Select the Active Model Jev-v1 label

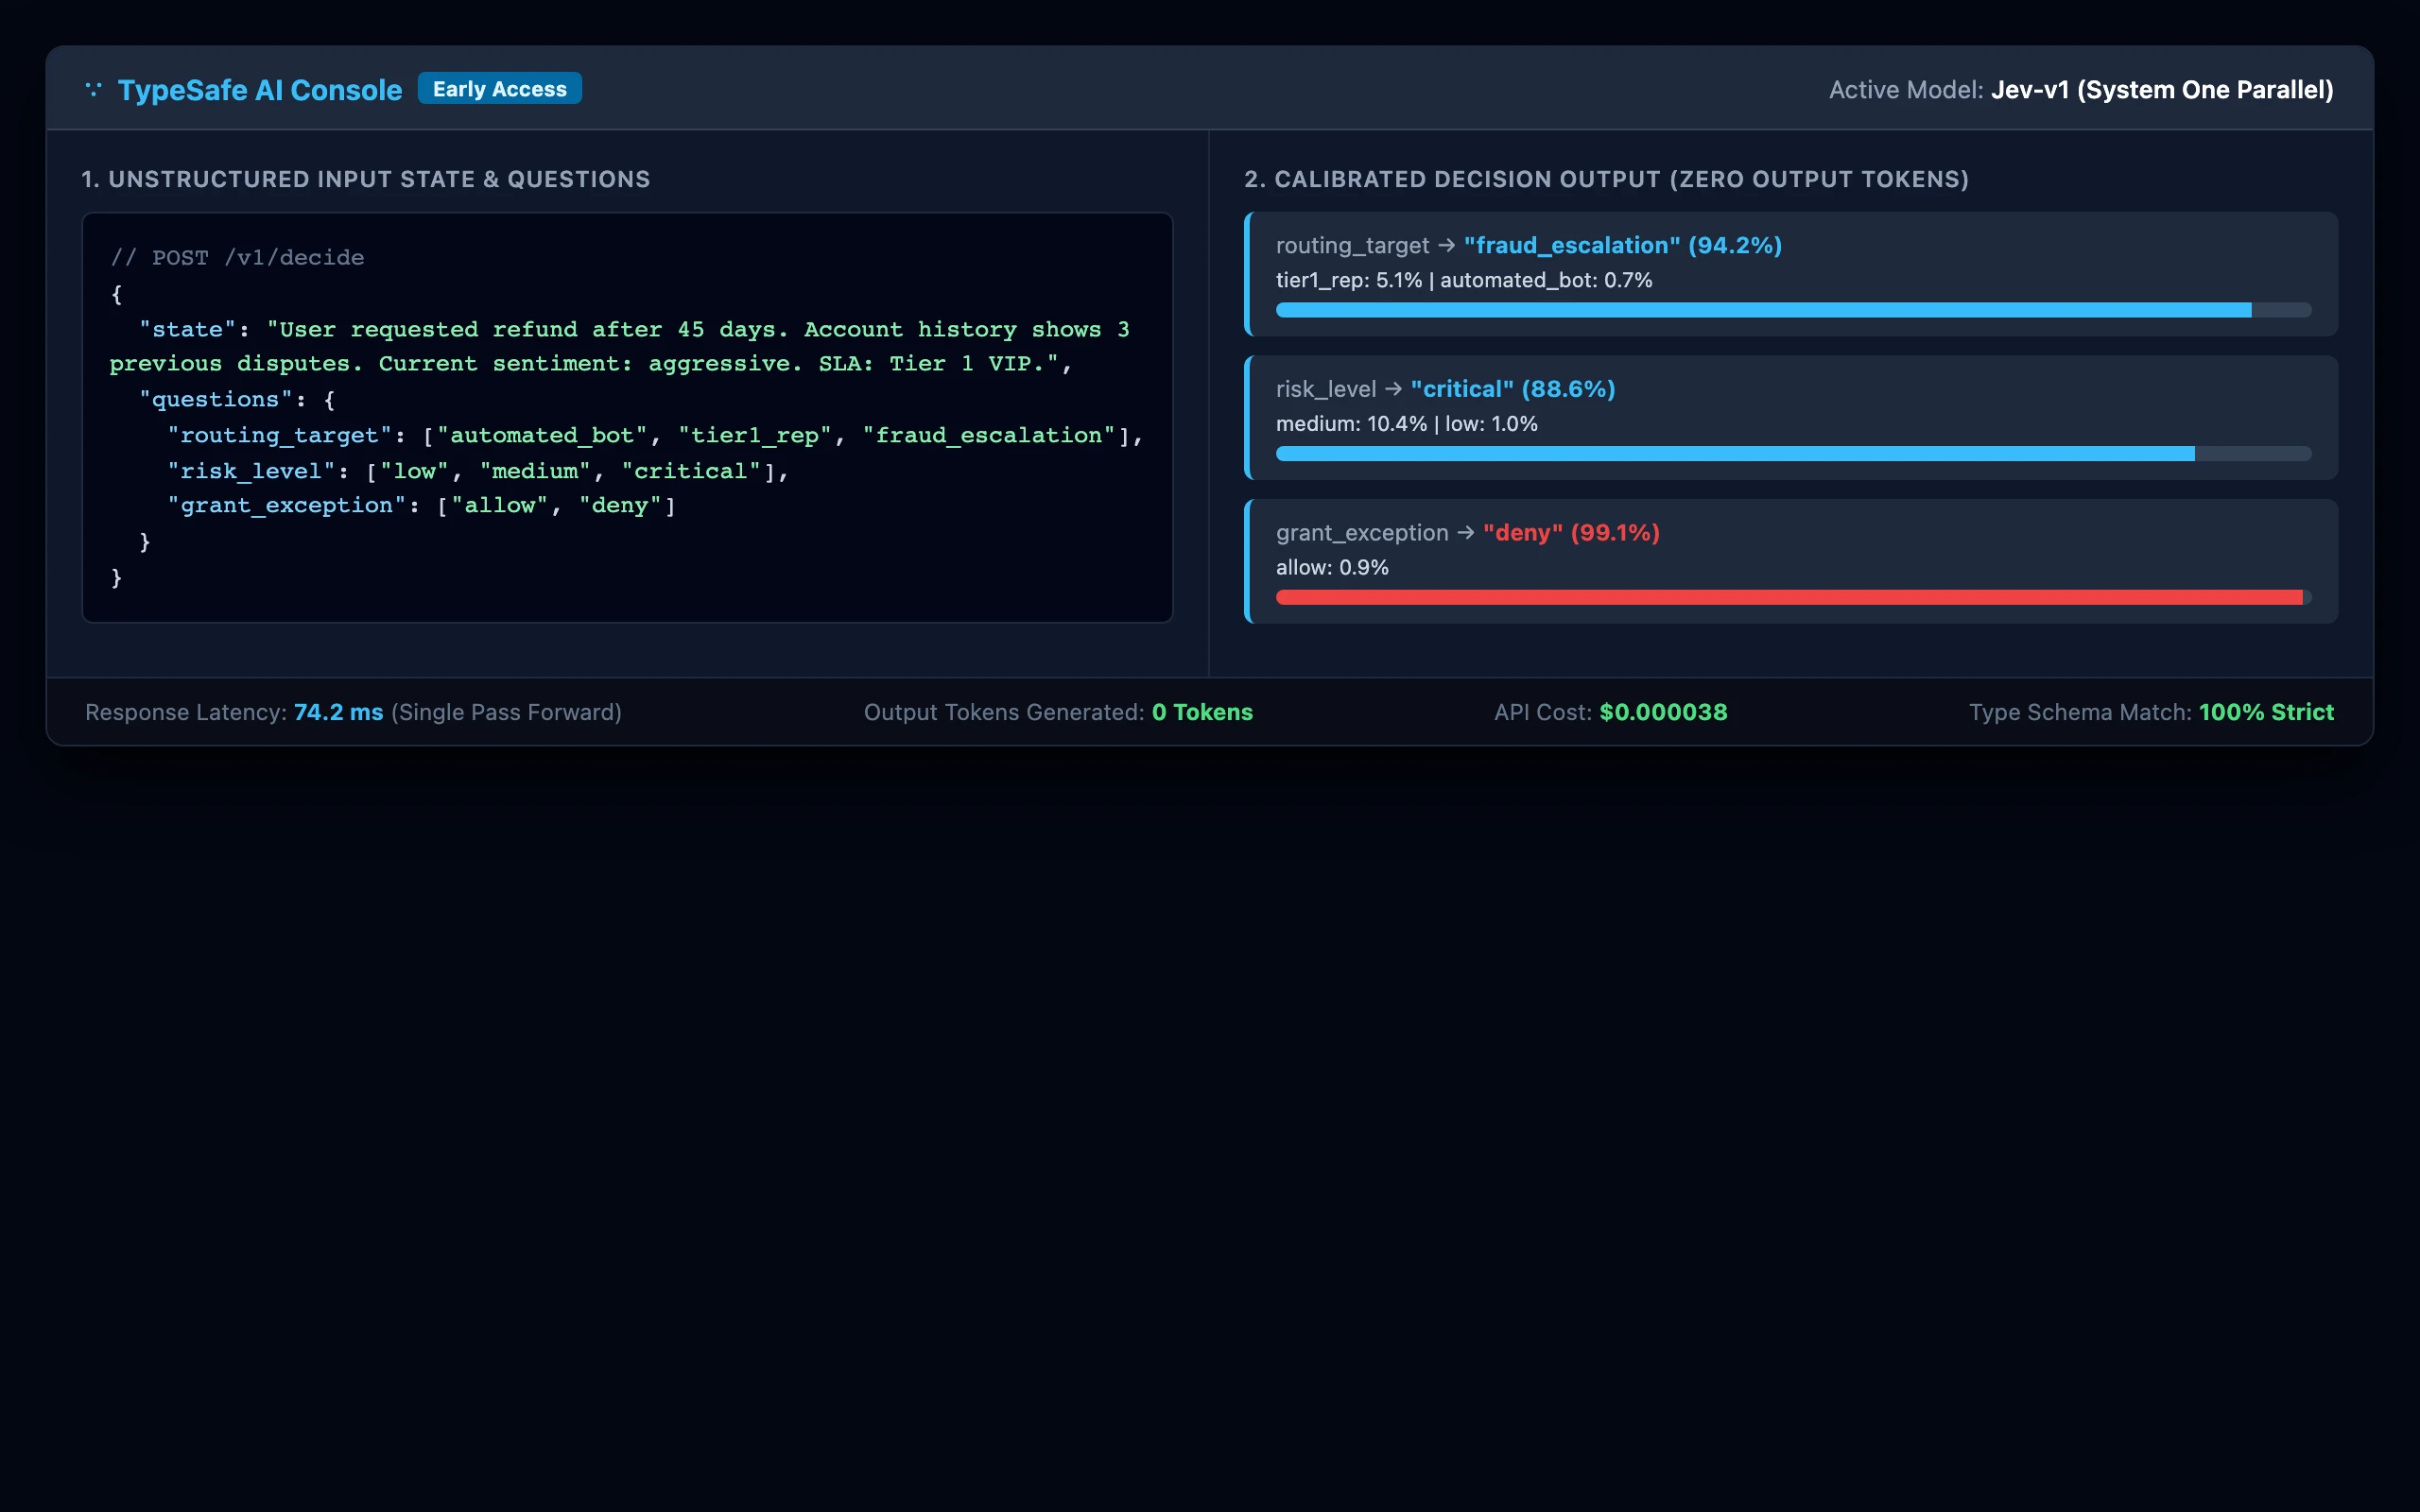(2081, 90)
